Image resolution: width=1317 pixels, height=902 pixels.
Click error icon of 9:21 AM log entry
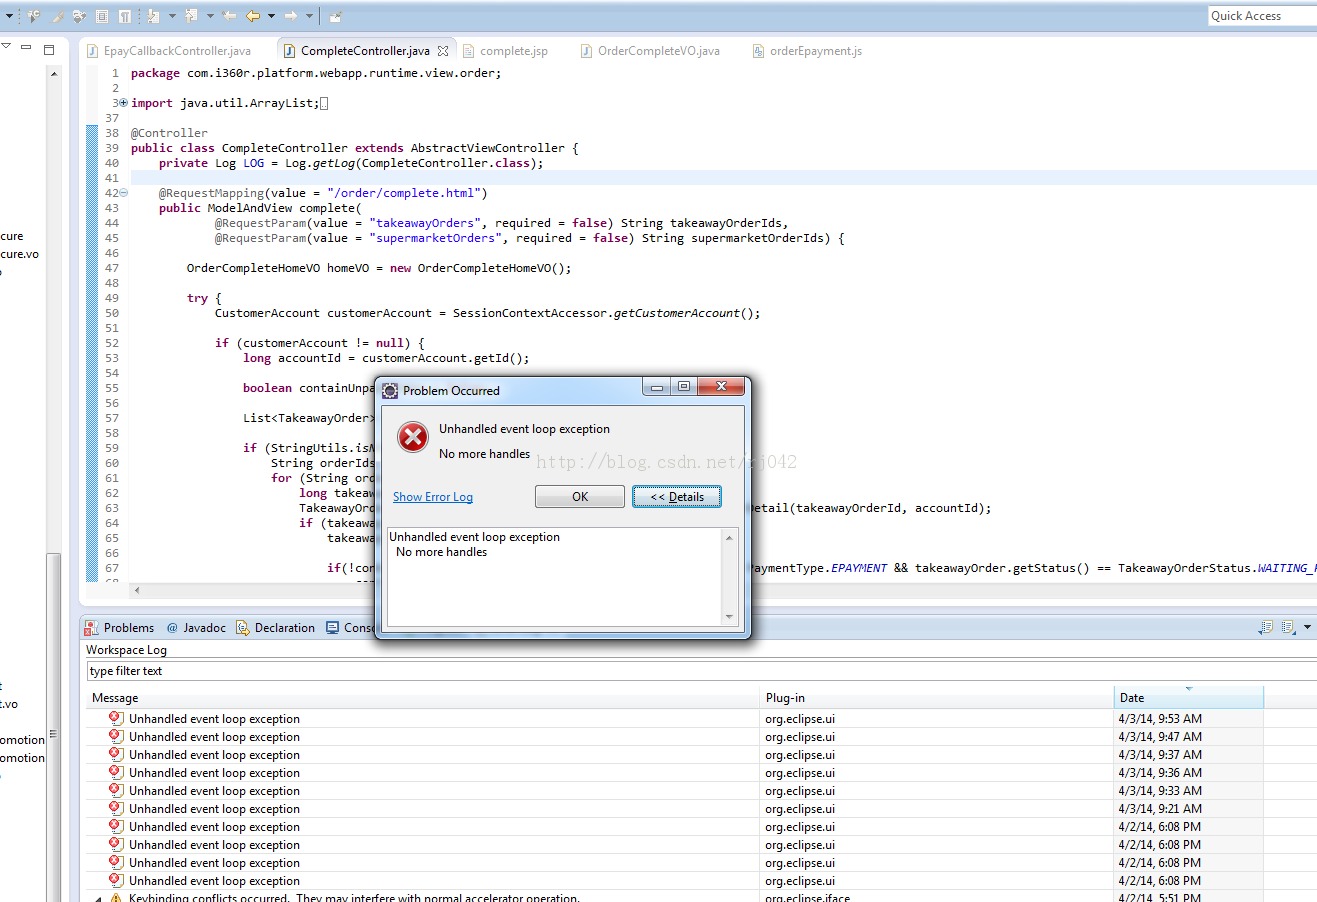pos(115,808)
